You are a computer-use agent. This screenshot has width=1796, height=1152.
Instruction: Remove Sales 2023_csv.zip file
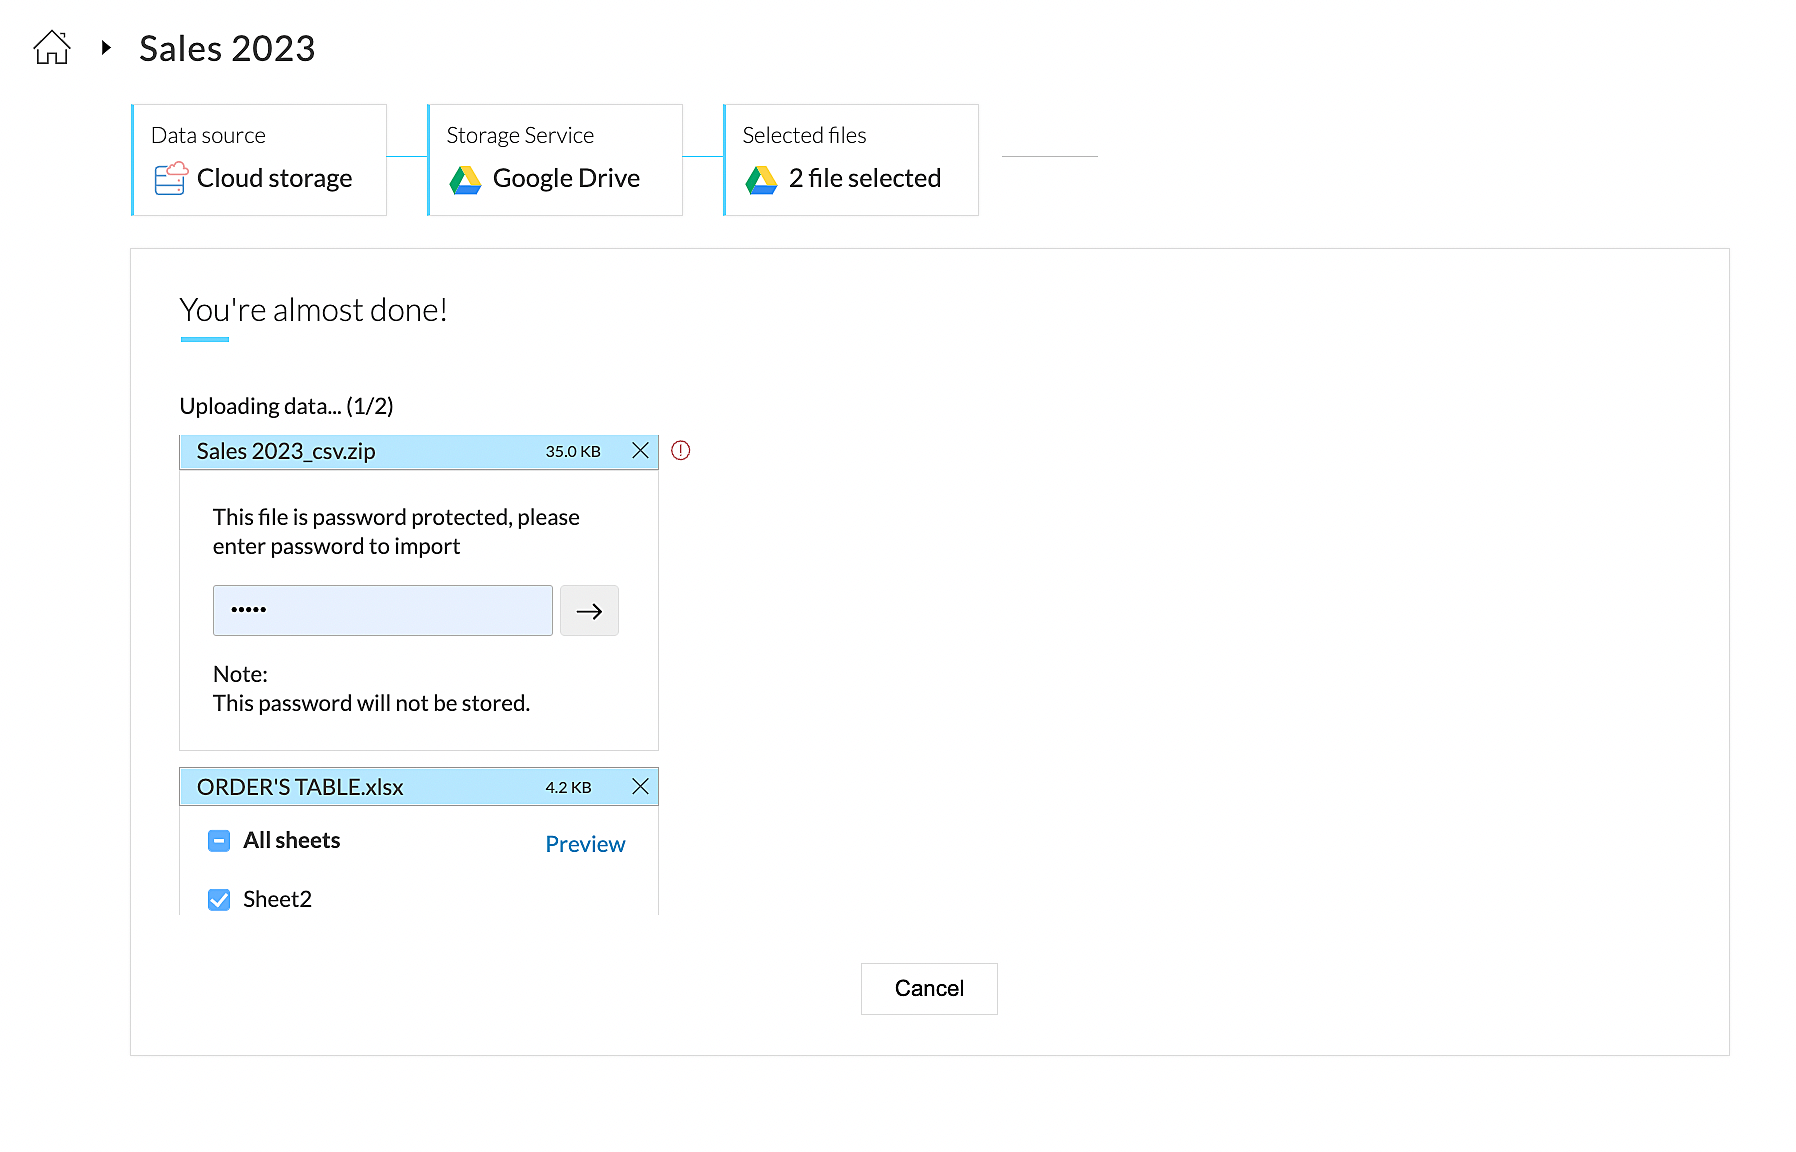click(x=640, y=451)
